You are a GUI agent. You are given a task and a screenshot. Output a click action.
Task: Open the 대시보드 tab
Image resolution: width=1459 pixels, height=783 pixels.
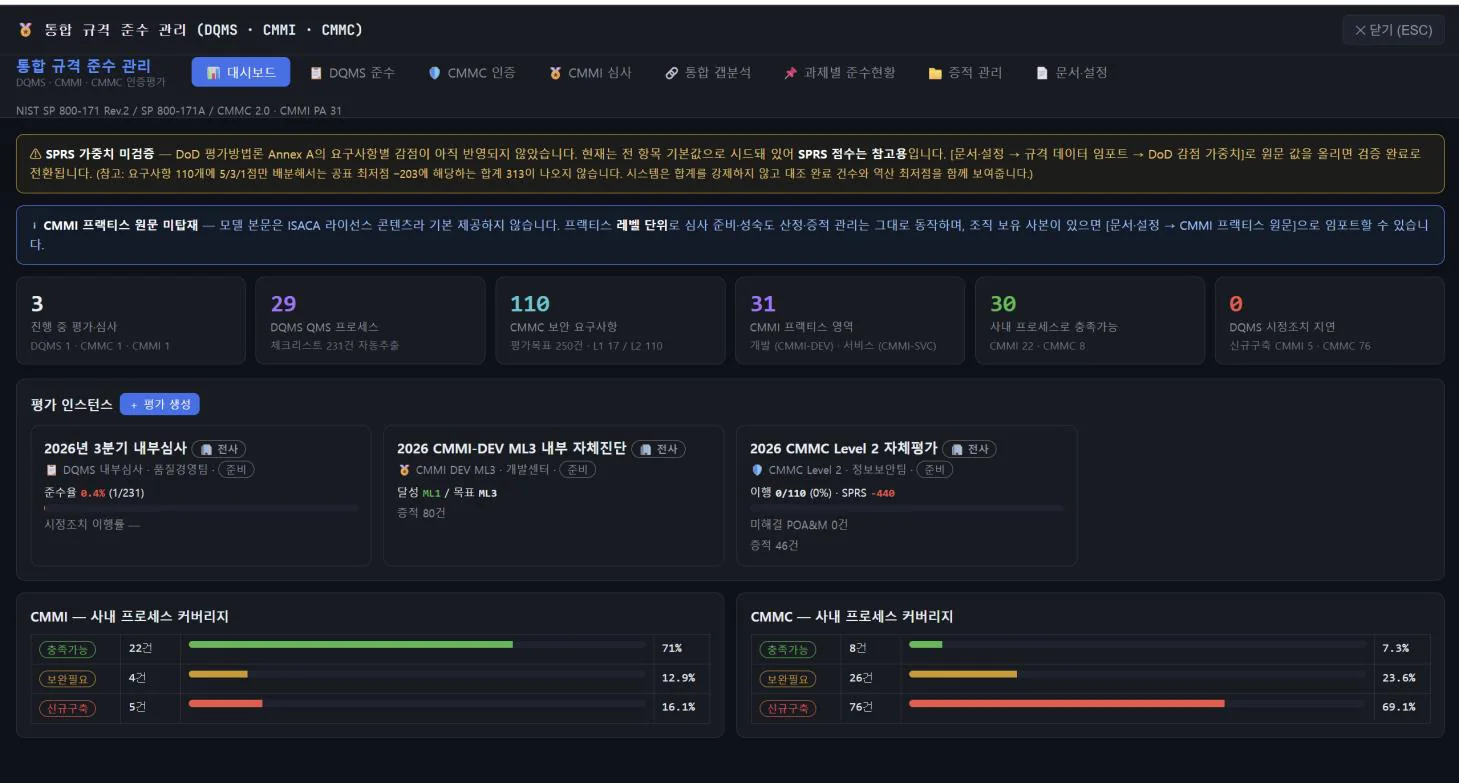coord(241,72)
